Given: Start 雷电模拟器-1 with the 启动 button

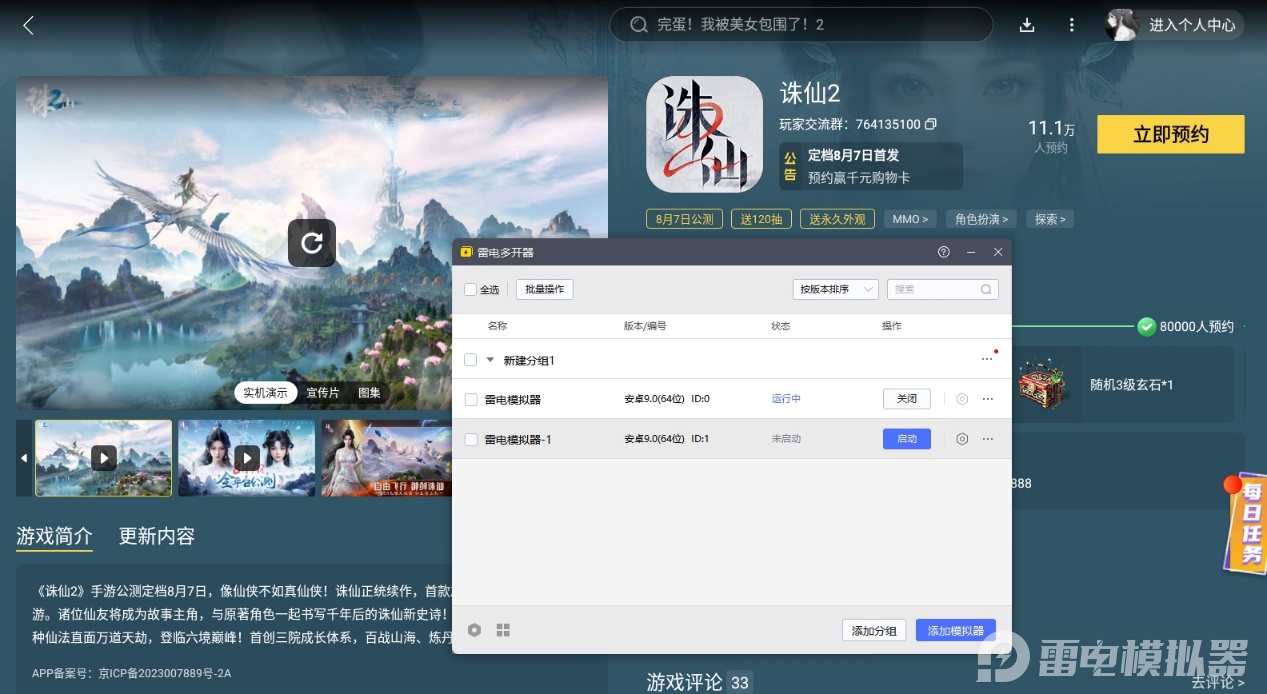Looking at the screenshot, I should pos(906,438).
